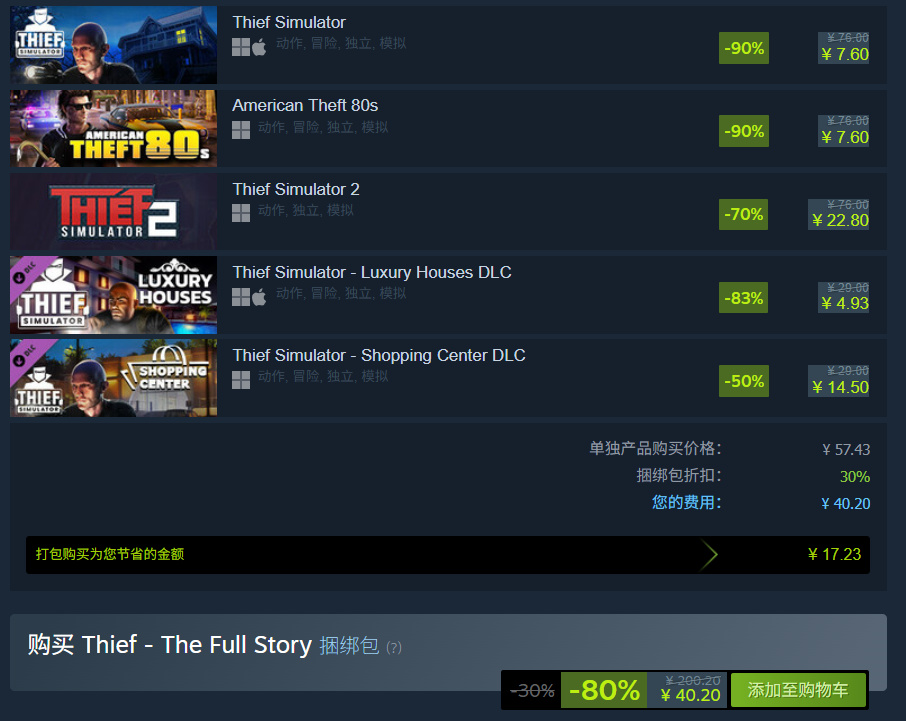Open the Thief Simulator 2 title link
The width and height of the screenshot is (906, 721).
(296, 189)
